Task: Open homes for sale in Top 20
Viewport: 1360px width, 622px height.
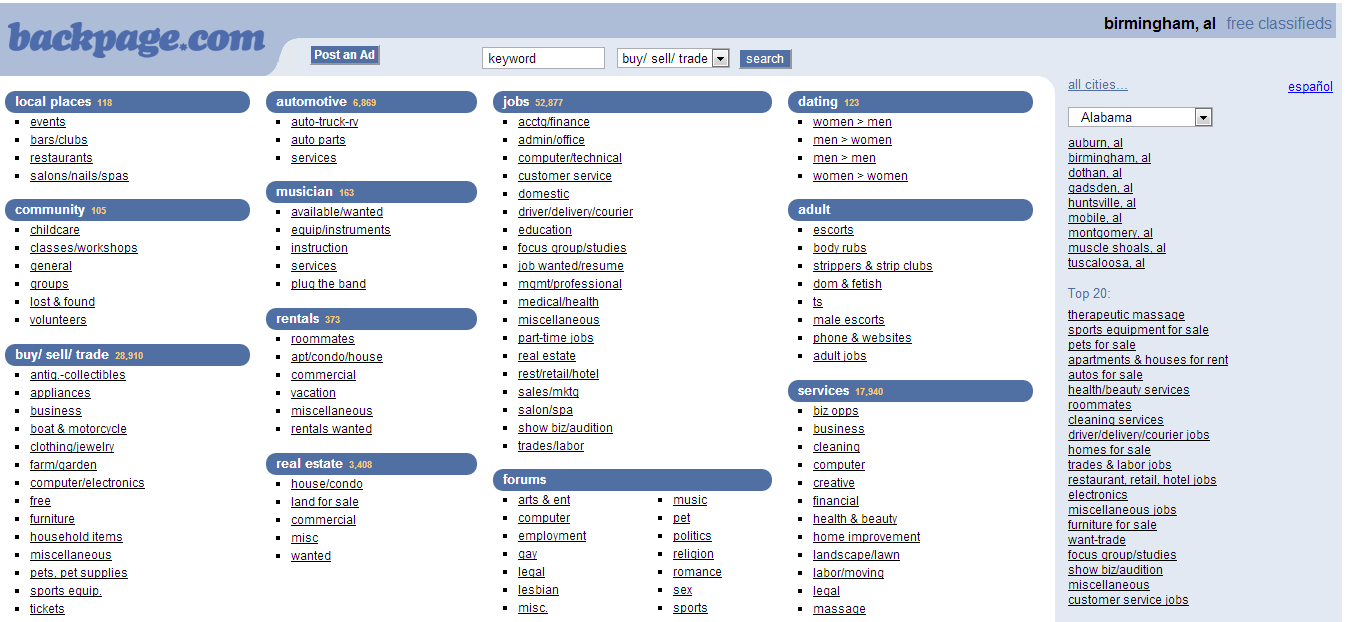Action: click(1109, 450)
